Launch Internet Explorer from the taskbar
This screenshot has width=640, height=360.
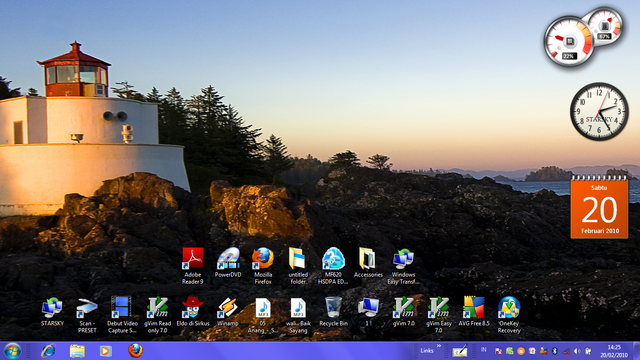48,351
